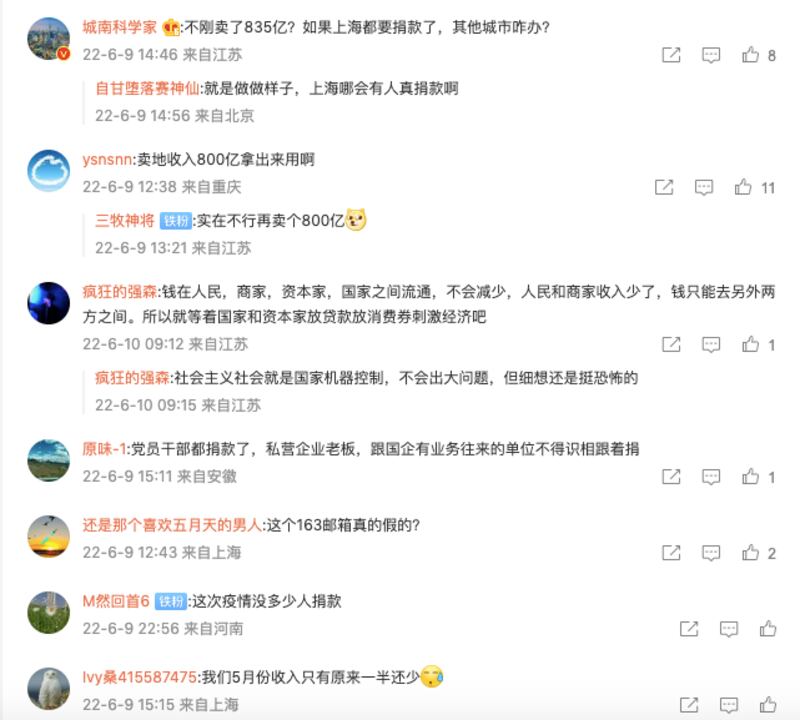This screenshot has width=800, height=720.
Task: Share ysnsnn's comment about 800亿
Action: [664, 187]
